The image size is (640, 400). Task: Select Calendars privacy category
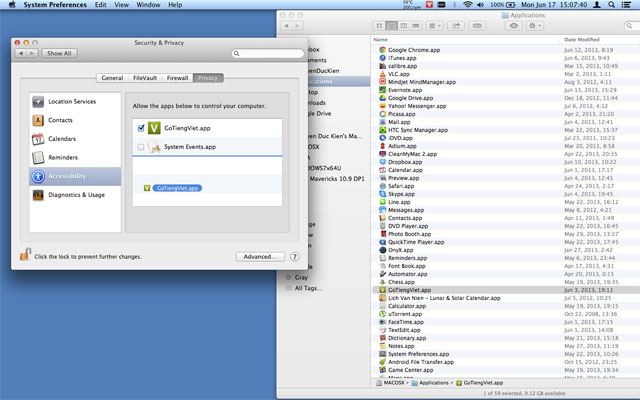[62, 138]
